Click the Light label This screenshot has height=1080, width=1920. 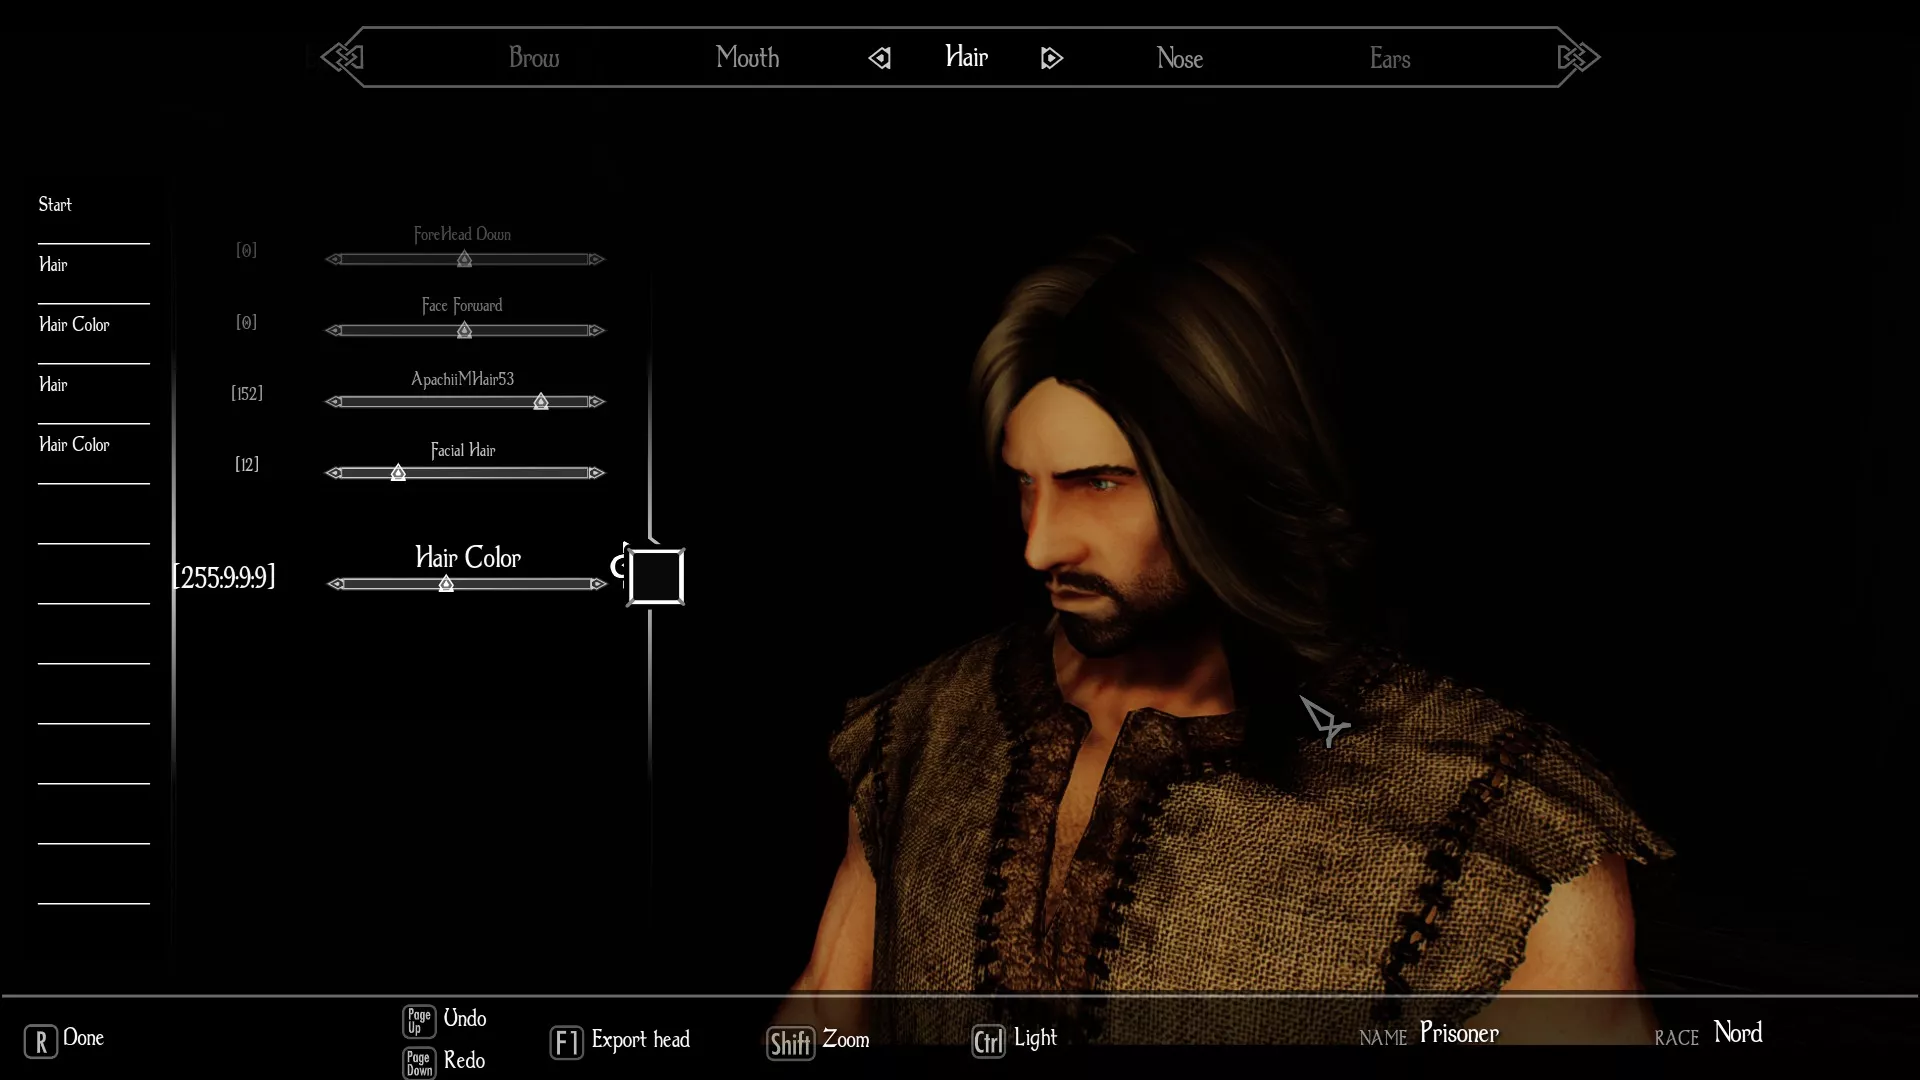[x=1035, y=1037]
